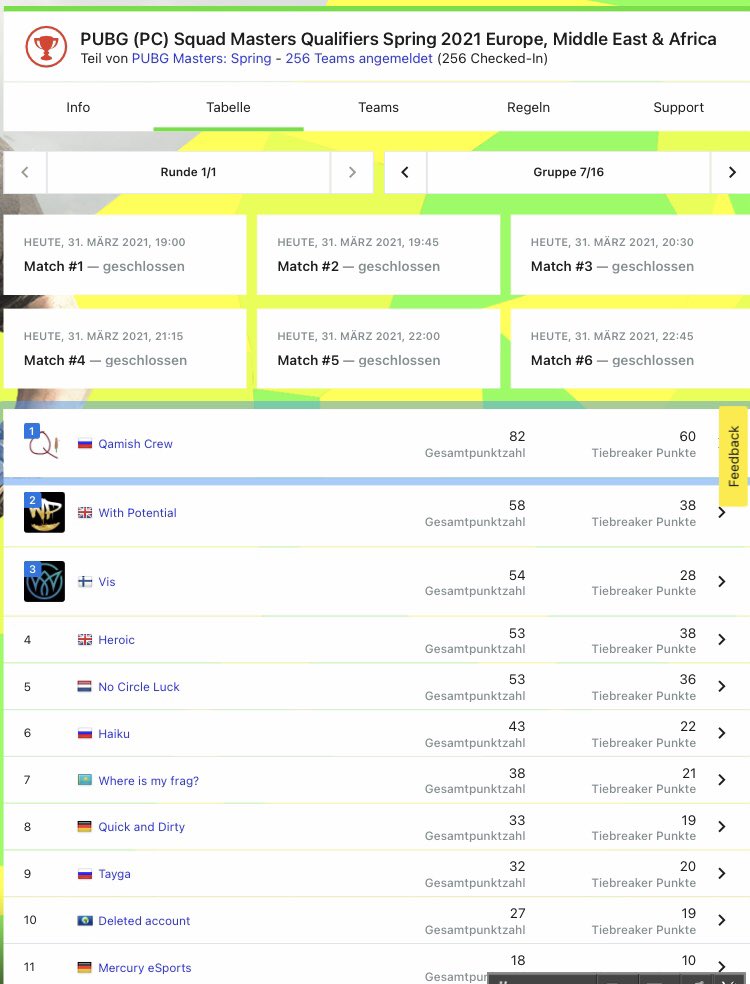Expand No Circle Luck row chevron
750x984 pixels.
(x=722, y=687)
